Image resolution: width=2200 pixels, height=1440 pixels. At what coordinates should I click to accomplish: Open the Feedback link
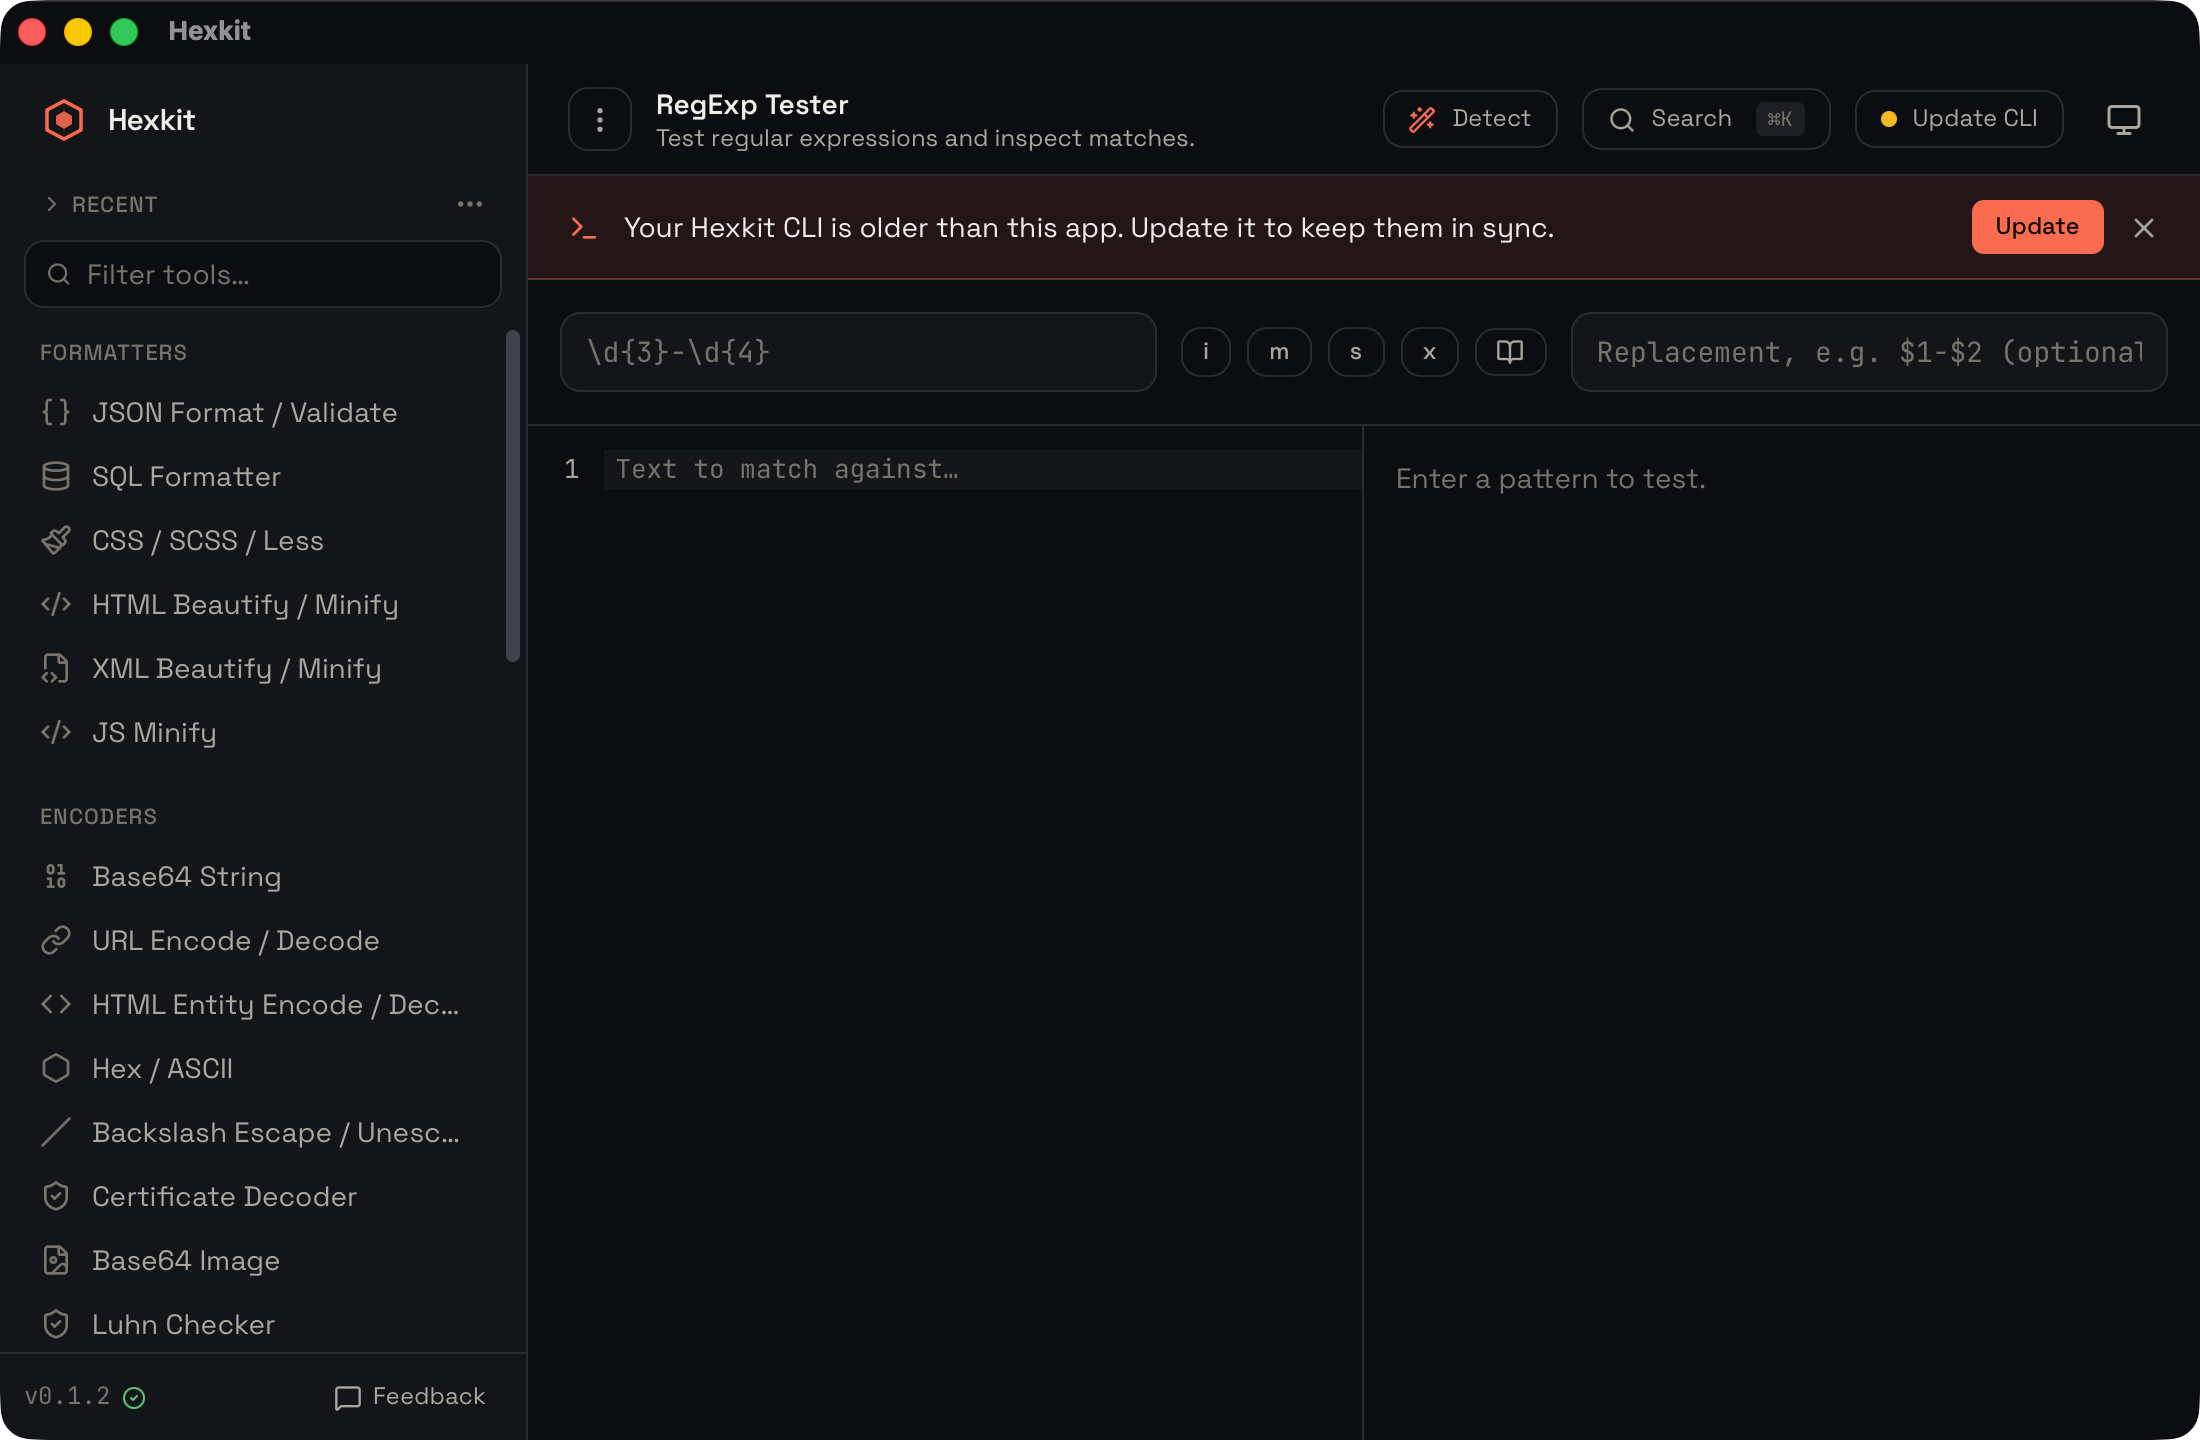[x=410, y=1397]
